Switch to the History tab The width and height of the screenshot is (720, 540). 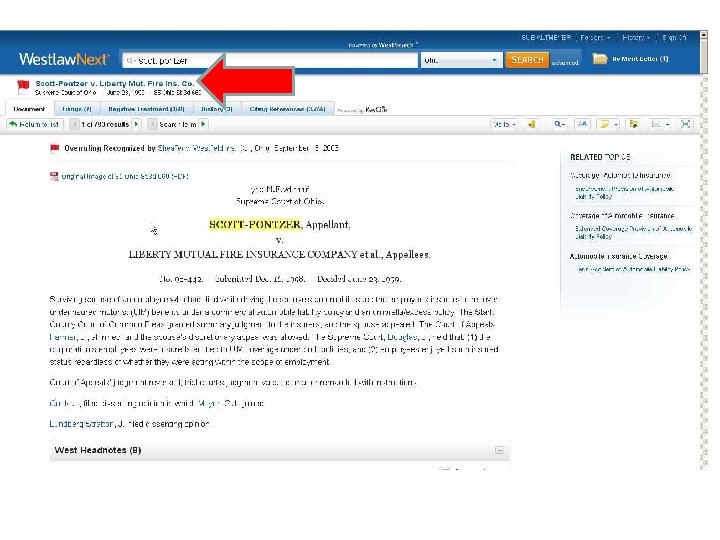click(216, 109)
